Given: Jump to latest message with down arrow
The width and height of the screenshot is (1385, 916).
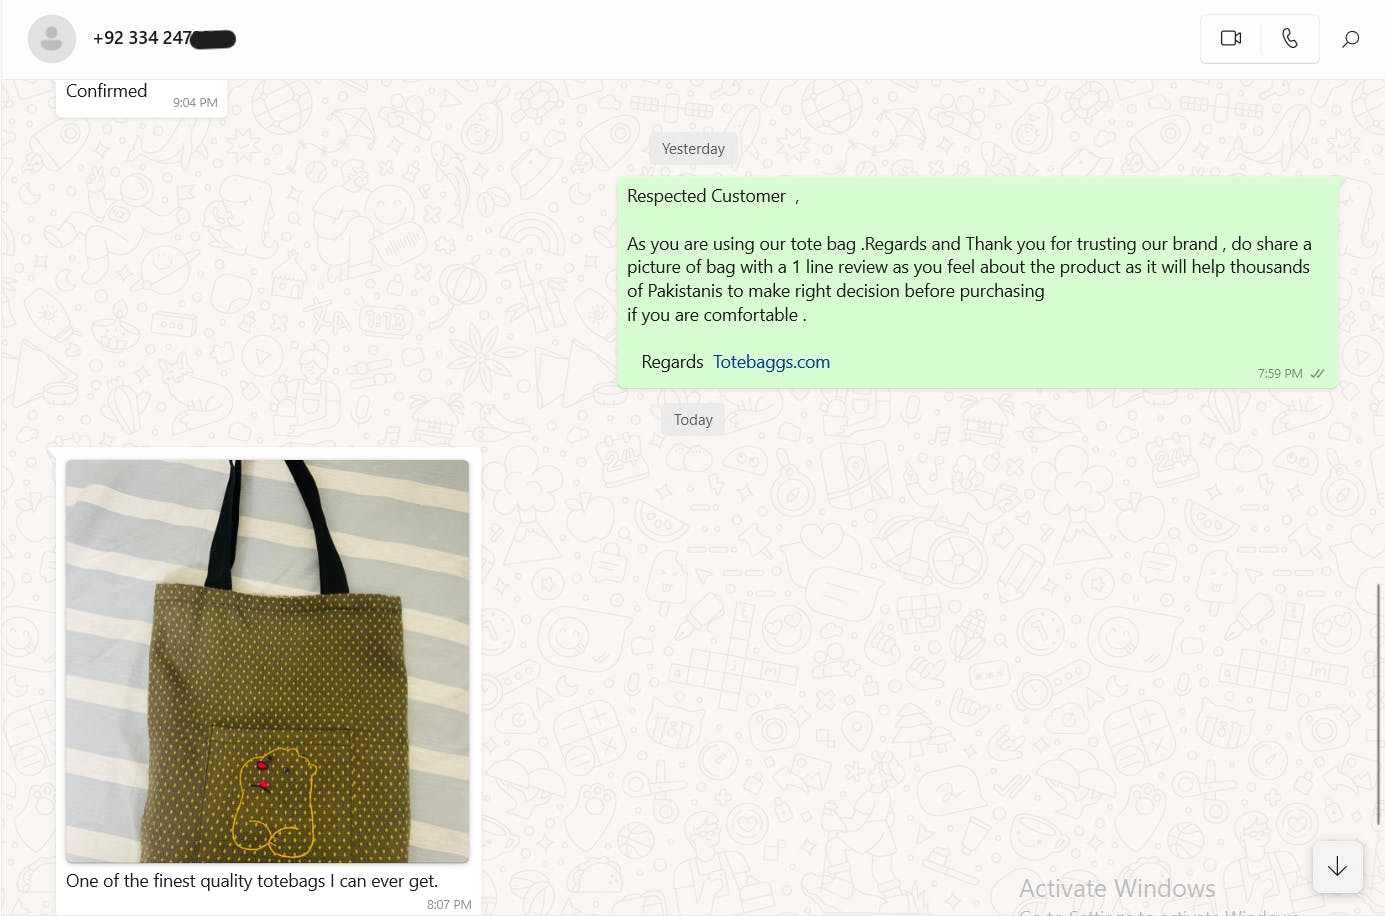Looking at the screenshot, I should [x=1337, y=866].
